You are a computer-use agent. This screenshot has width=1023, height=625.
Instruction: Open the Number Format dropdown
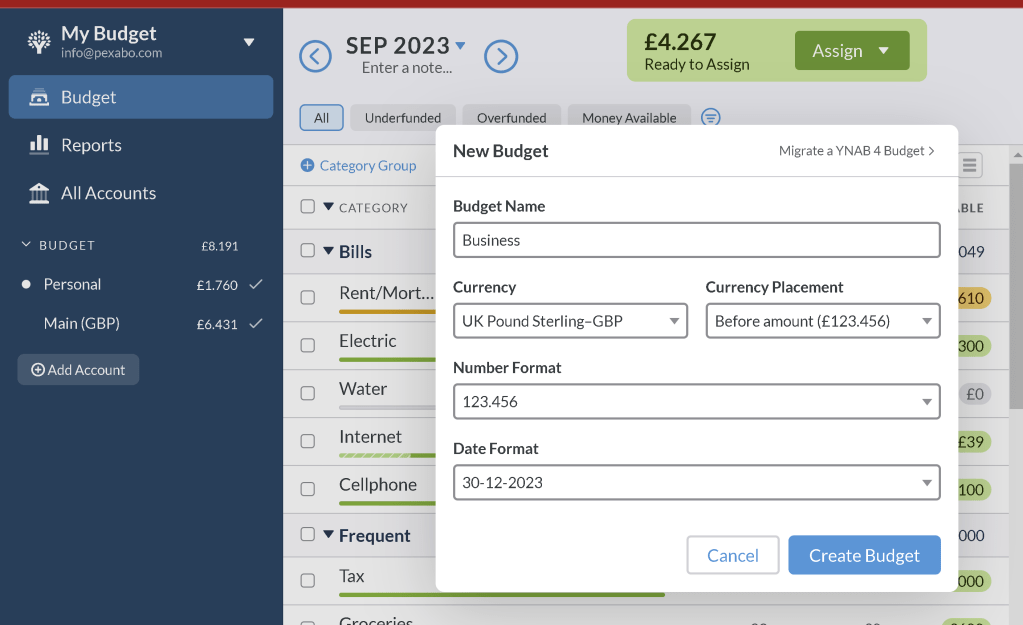pyautogui.click(x=697, y=402)
